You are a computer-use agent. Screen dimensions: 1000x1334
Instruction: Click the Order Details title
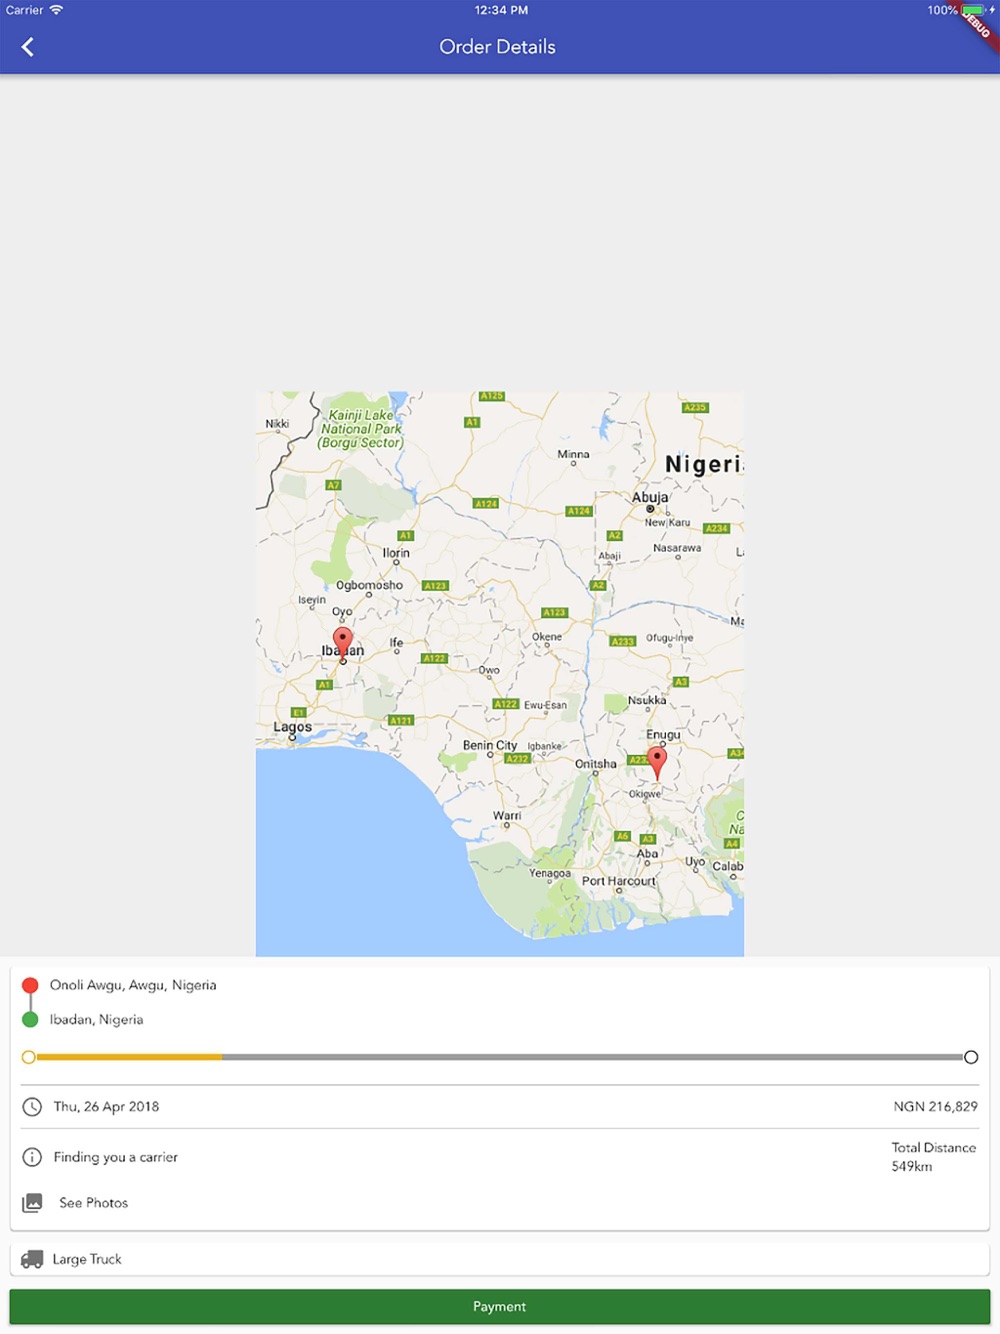coord(497,47)
